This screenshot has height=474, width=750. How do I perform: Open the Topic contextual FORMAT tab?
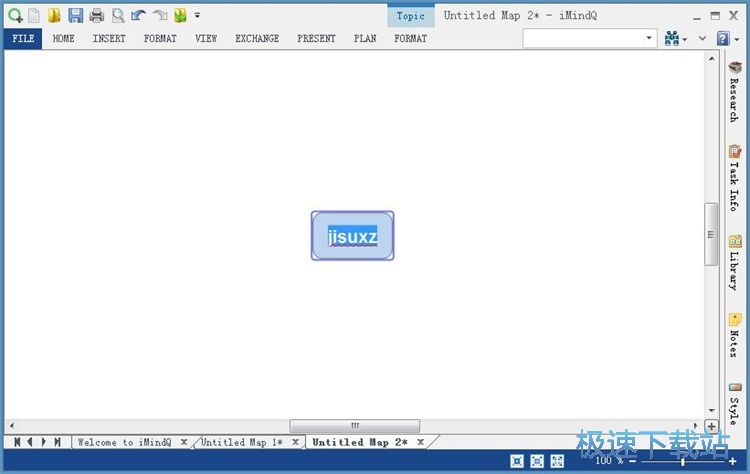(x=410, y=39)
